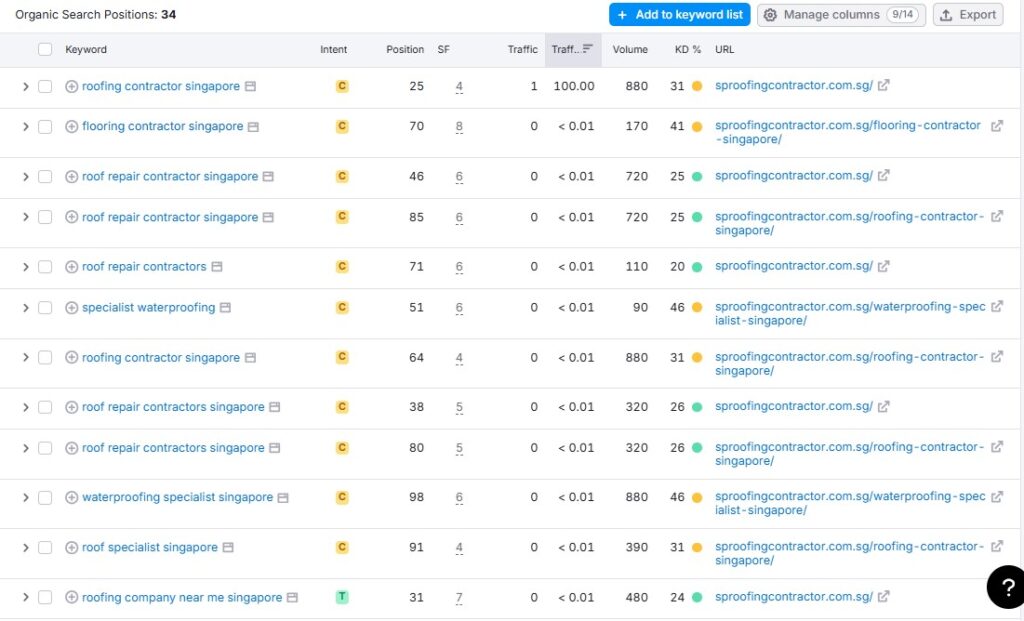
Task: Open the Manage columns button
Action: [x=841, y=15]
